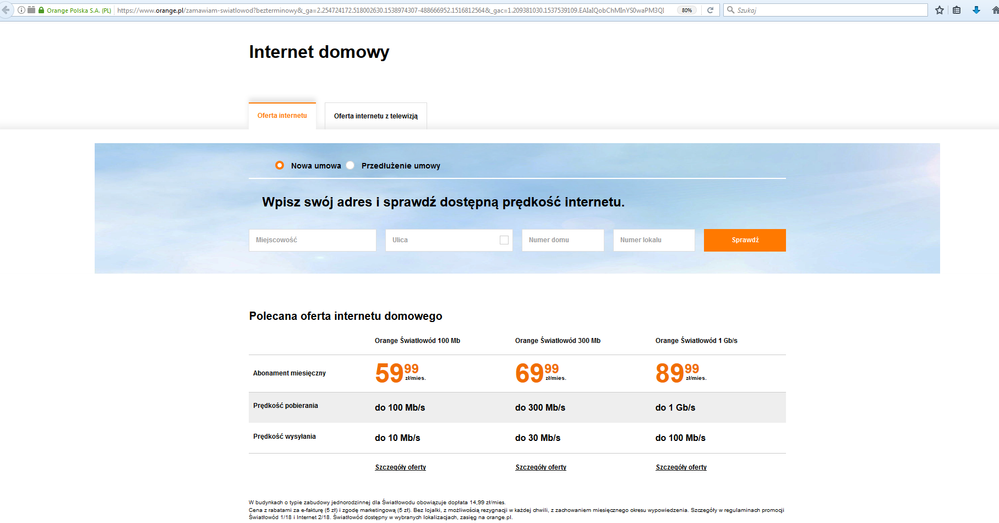Image resolution: width=999 pixels, height=523 pixels.
Task: Tick the checkbox inside the Ulica field
Action: 504,240
